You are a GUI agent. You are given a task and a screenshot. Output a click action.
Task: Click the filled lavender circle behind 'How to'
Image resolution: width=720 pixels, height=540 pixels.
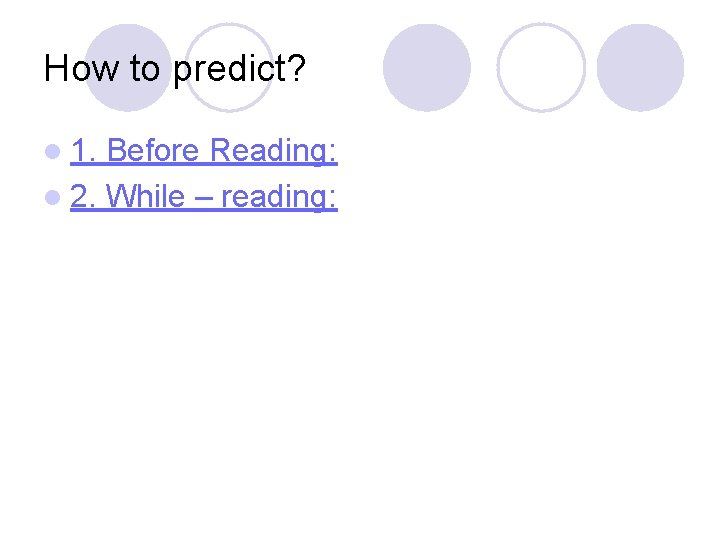click(128, 68)
